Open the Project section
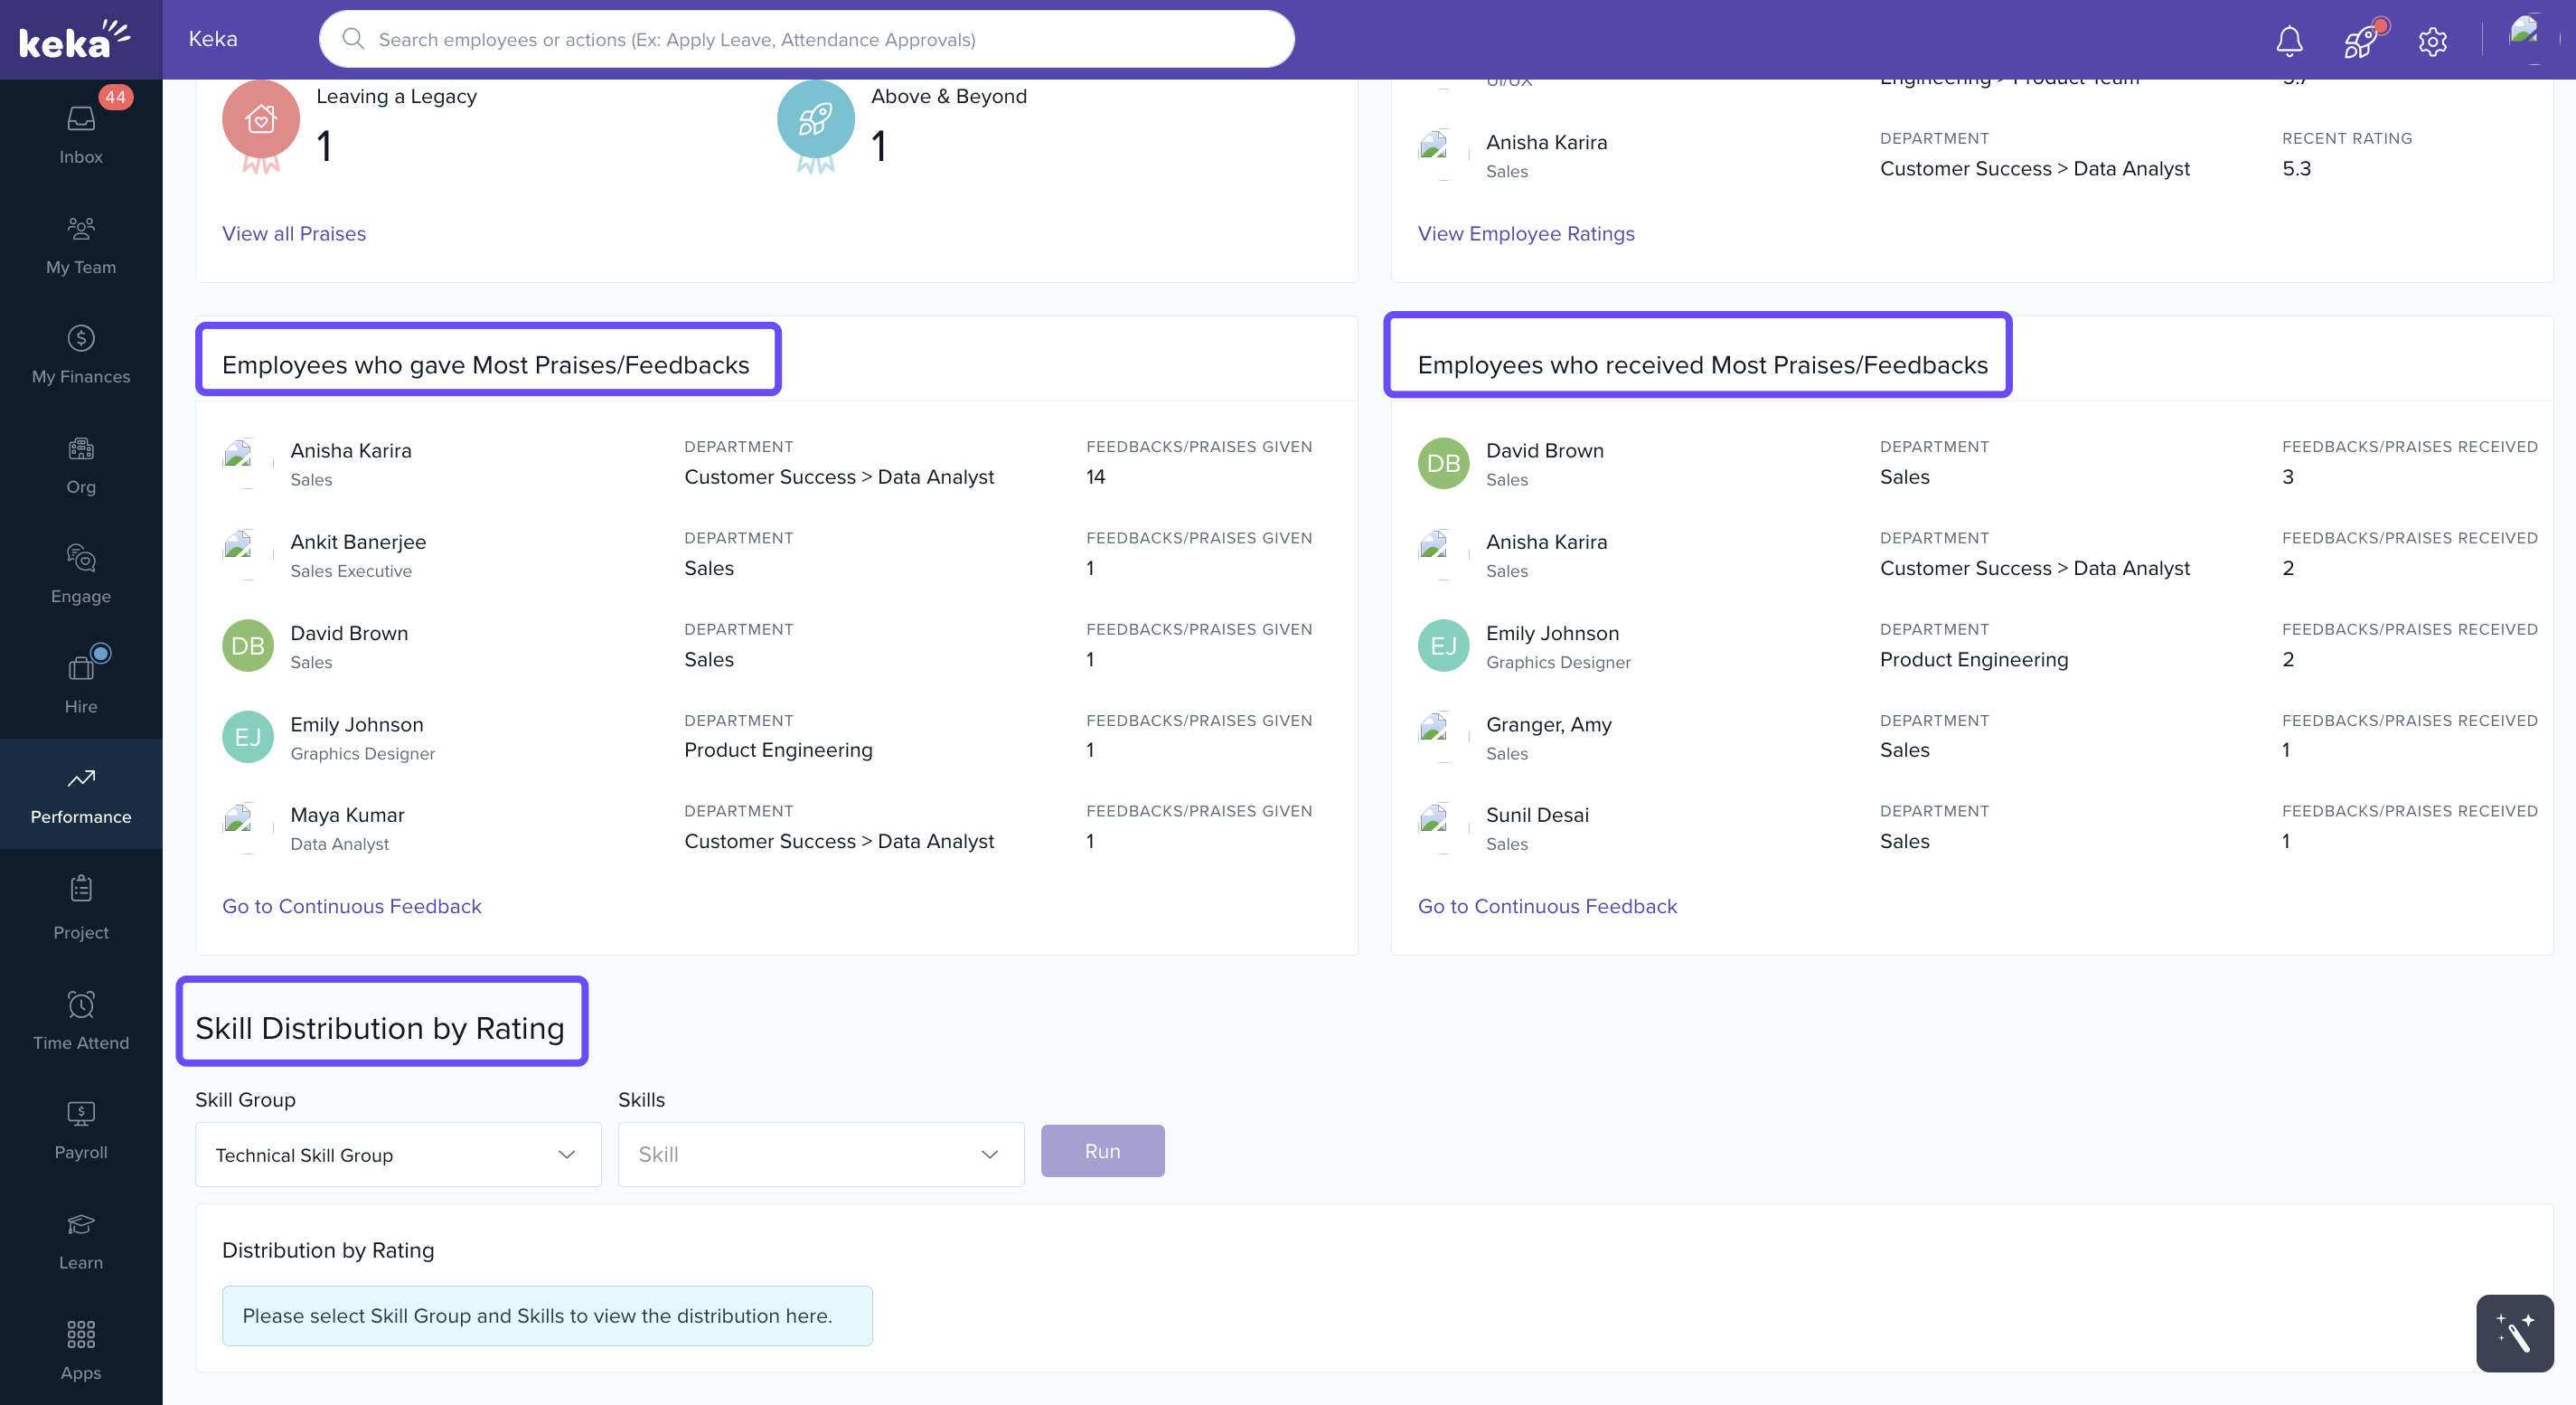 point(80,906)
